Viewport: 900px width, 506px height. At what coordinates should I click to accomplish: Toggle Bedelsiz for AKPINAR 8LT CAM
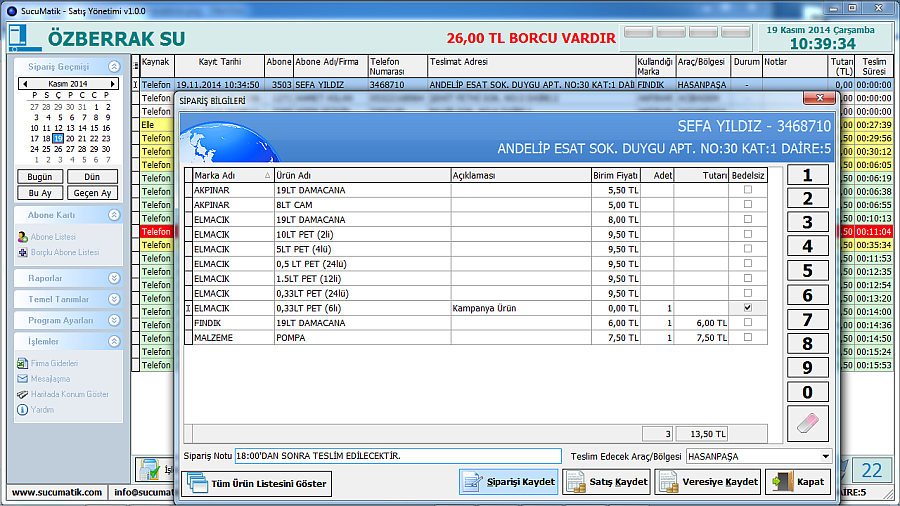(x=747, y=204)
